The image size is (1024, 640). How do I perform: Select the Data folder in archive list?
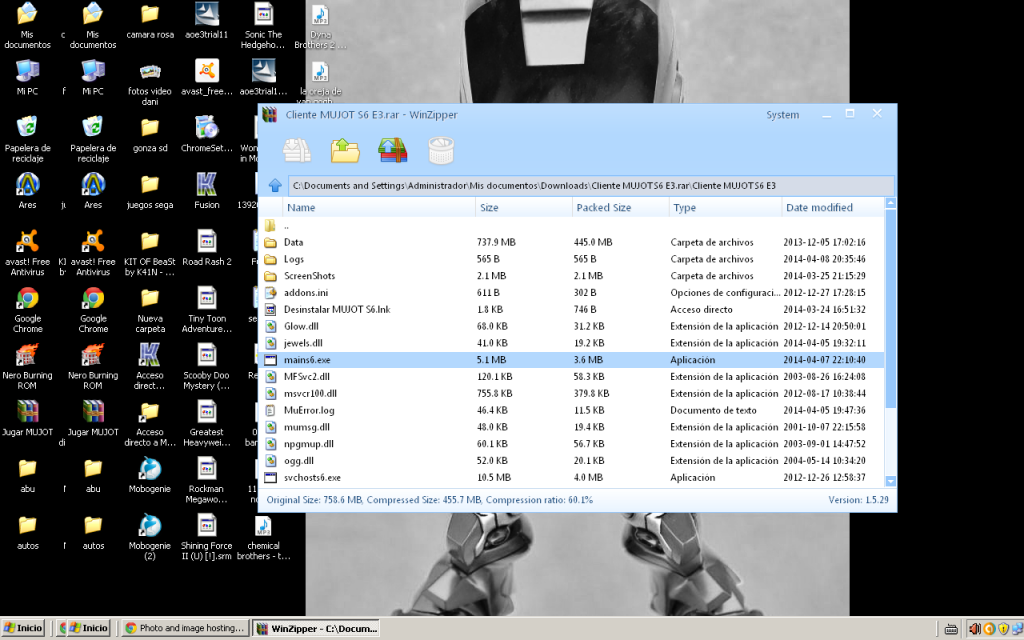293,242
